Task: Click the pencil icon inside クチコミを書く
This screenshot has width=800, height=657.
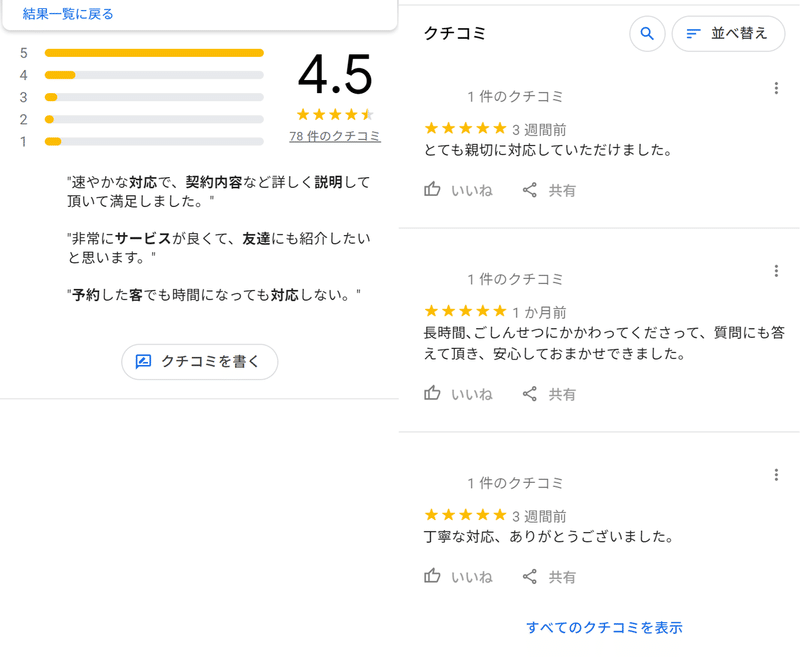Action: point(145,363)
